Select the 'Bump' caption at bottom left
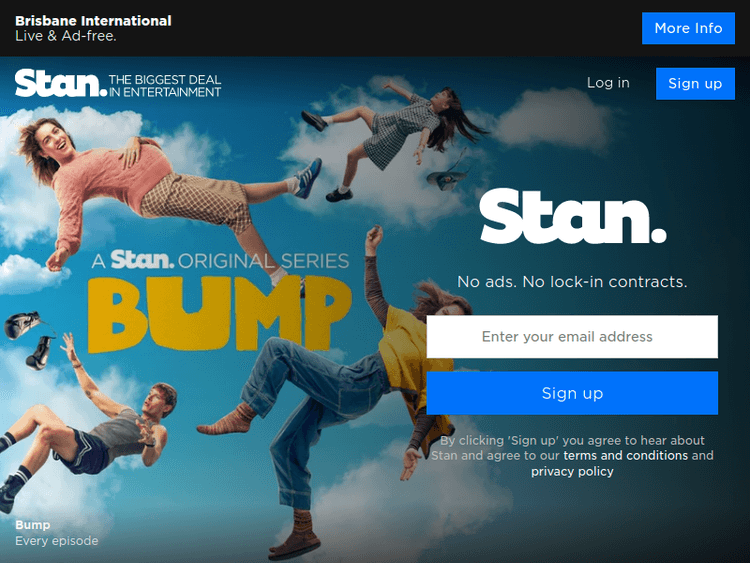The width and height of the screenshot is (750, 563). pos(32,525)
